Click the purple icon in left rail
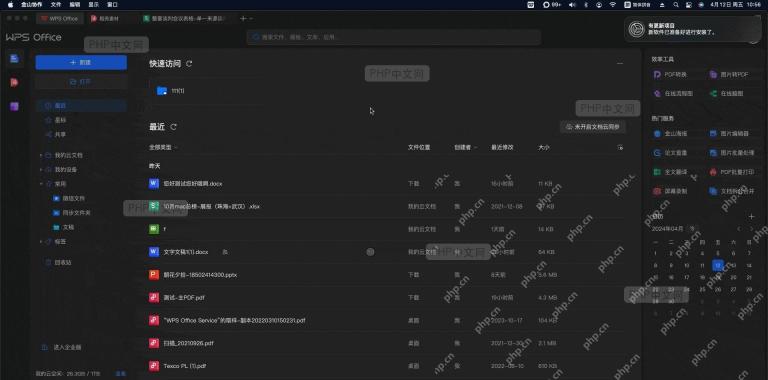 pos(14,106)
